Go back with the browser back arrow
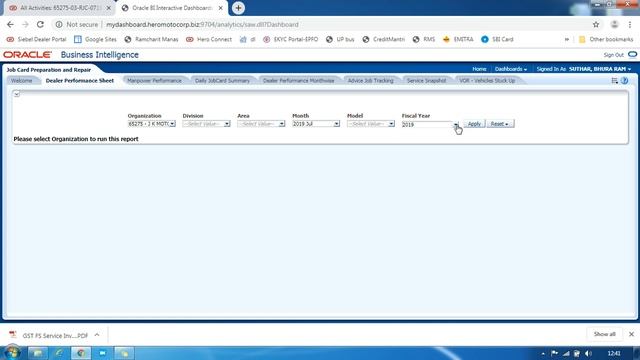The width and height of the screenshot is (640, 360). [10, 24]
